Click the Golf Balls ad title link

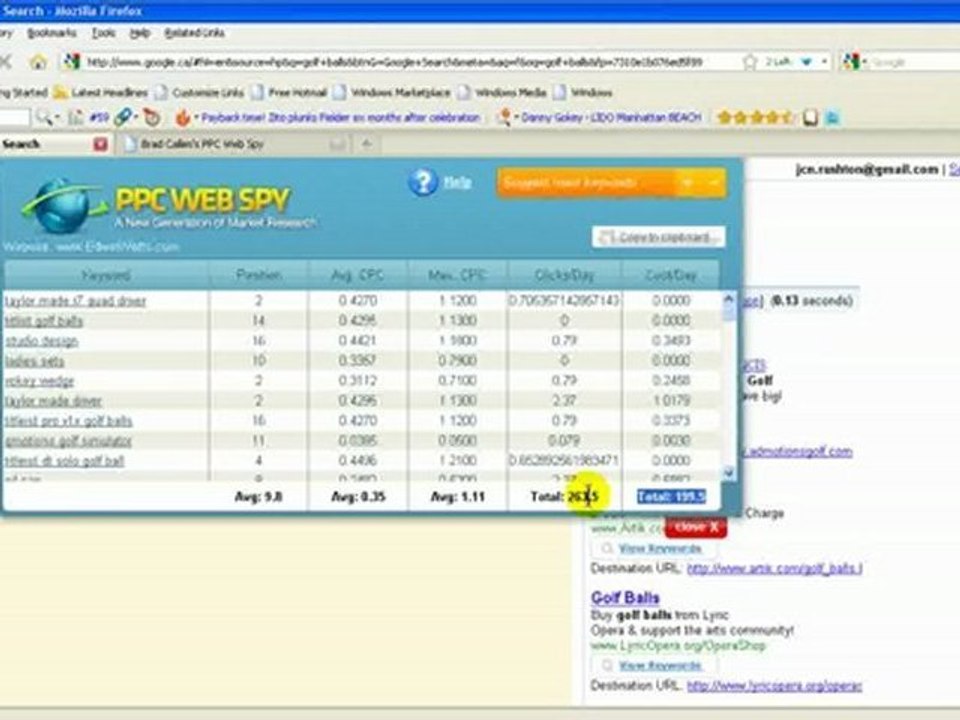pos(625,598)
